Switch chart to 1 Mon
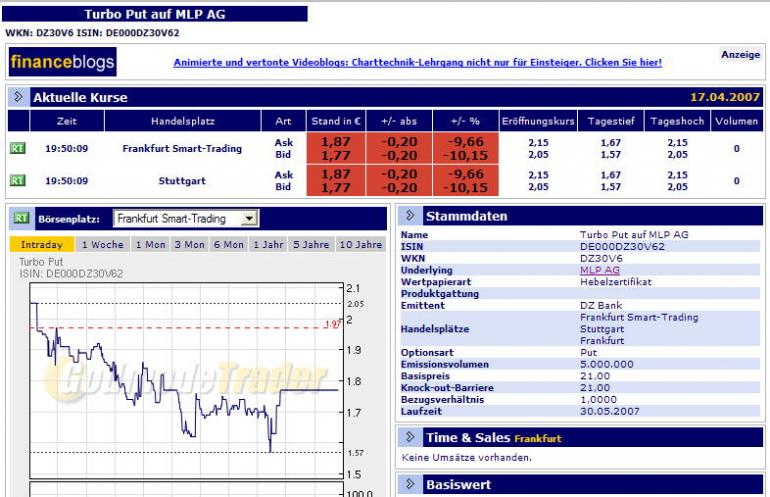 click(150, 245)
